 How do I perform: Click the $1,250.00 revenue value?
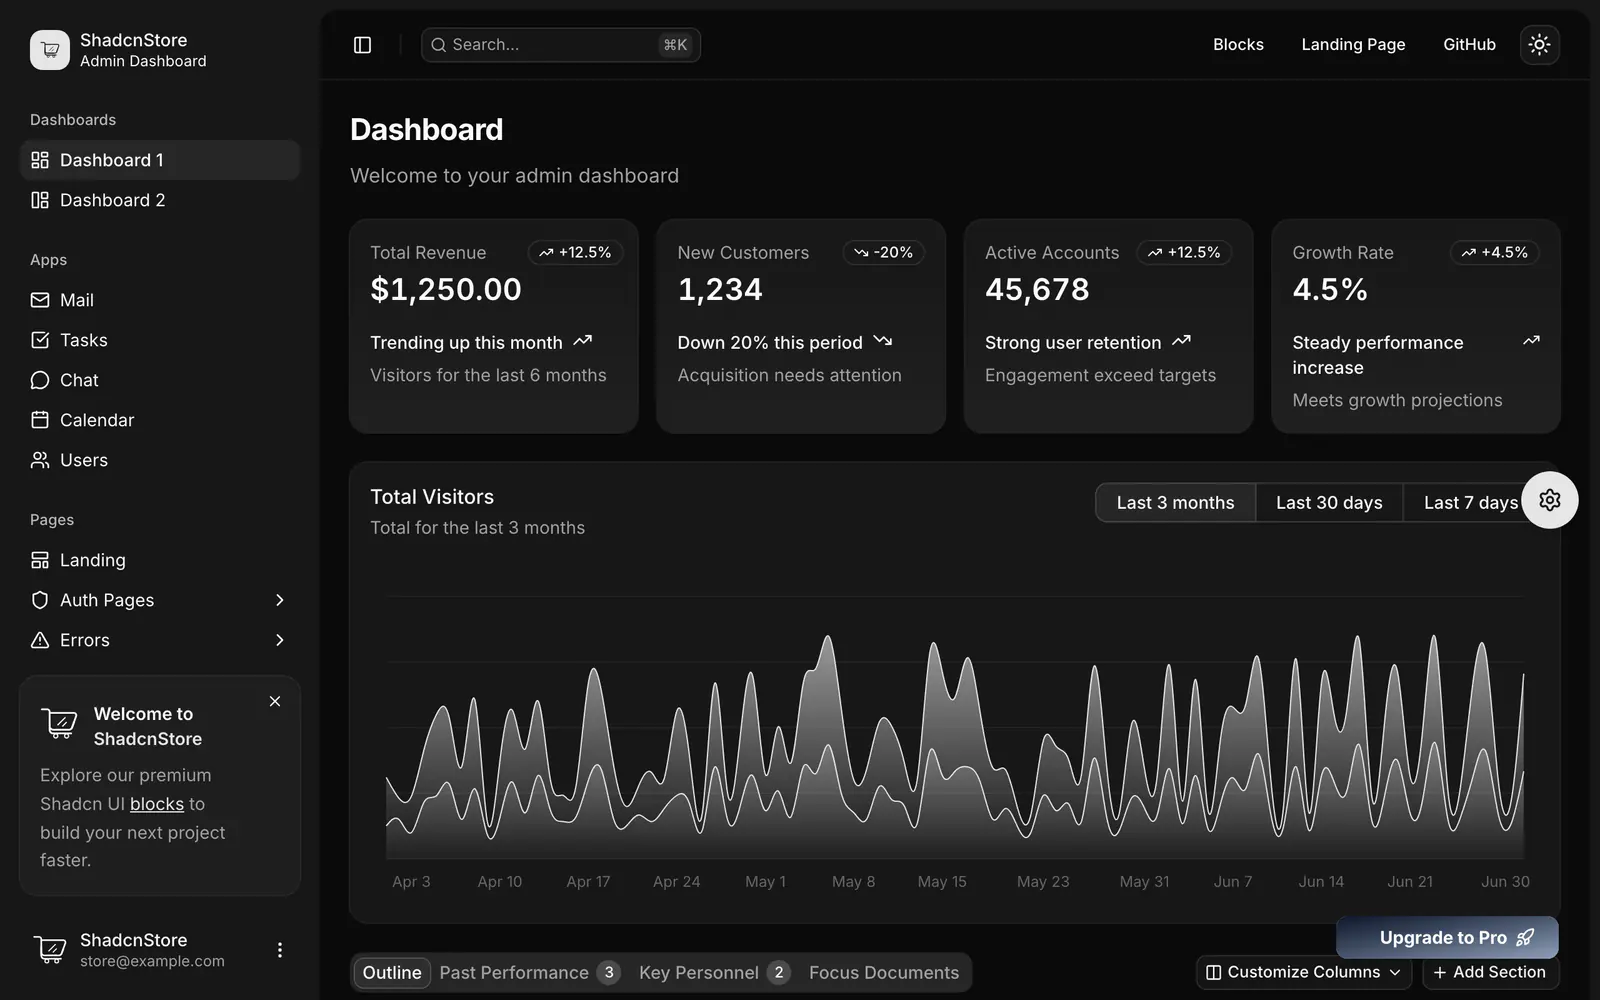coord(446,290)
